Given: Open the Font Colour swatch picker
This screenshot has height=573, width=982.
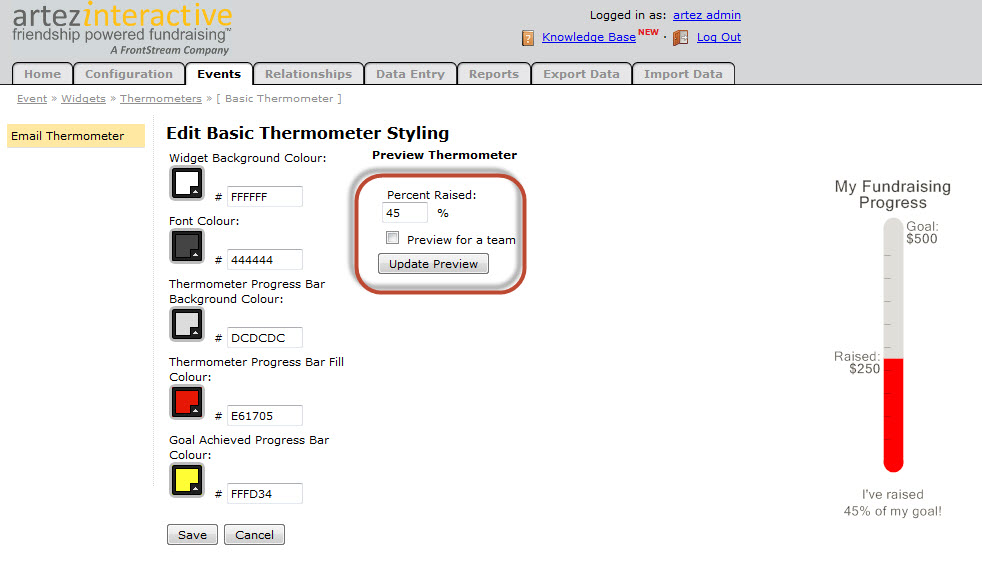Looking at the screenshot, I should point(187,246).
